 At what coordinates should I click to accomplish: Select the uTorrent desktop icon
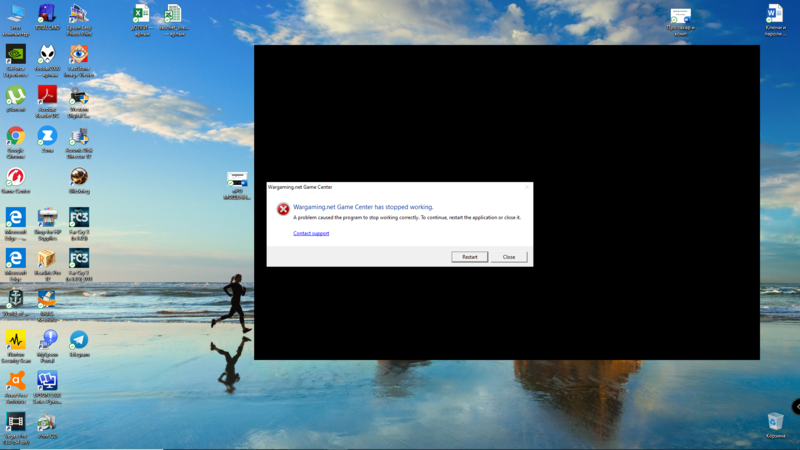tap(16, 96)
